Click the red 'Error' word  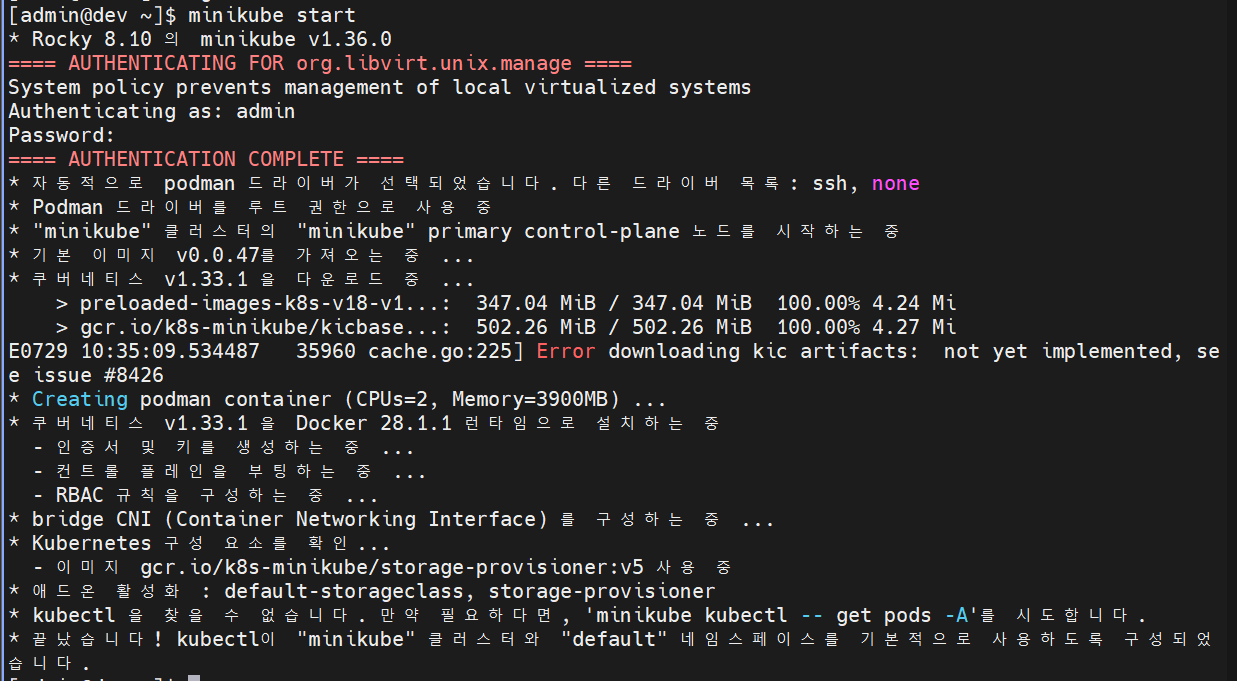[566, 351]
